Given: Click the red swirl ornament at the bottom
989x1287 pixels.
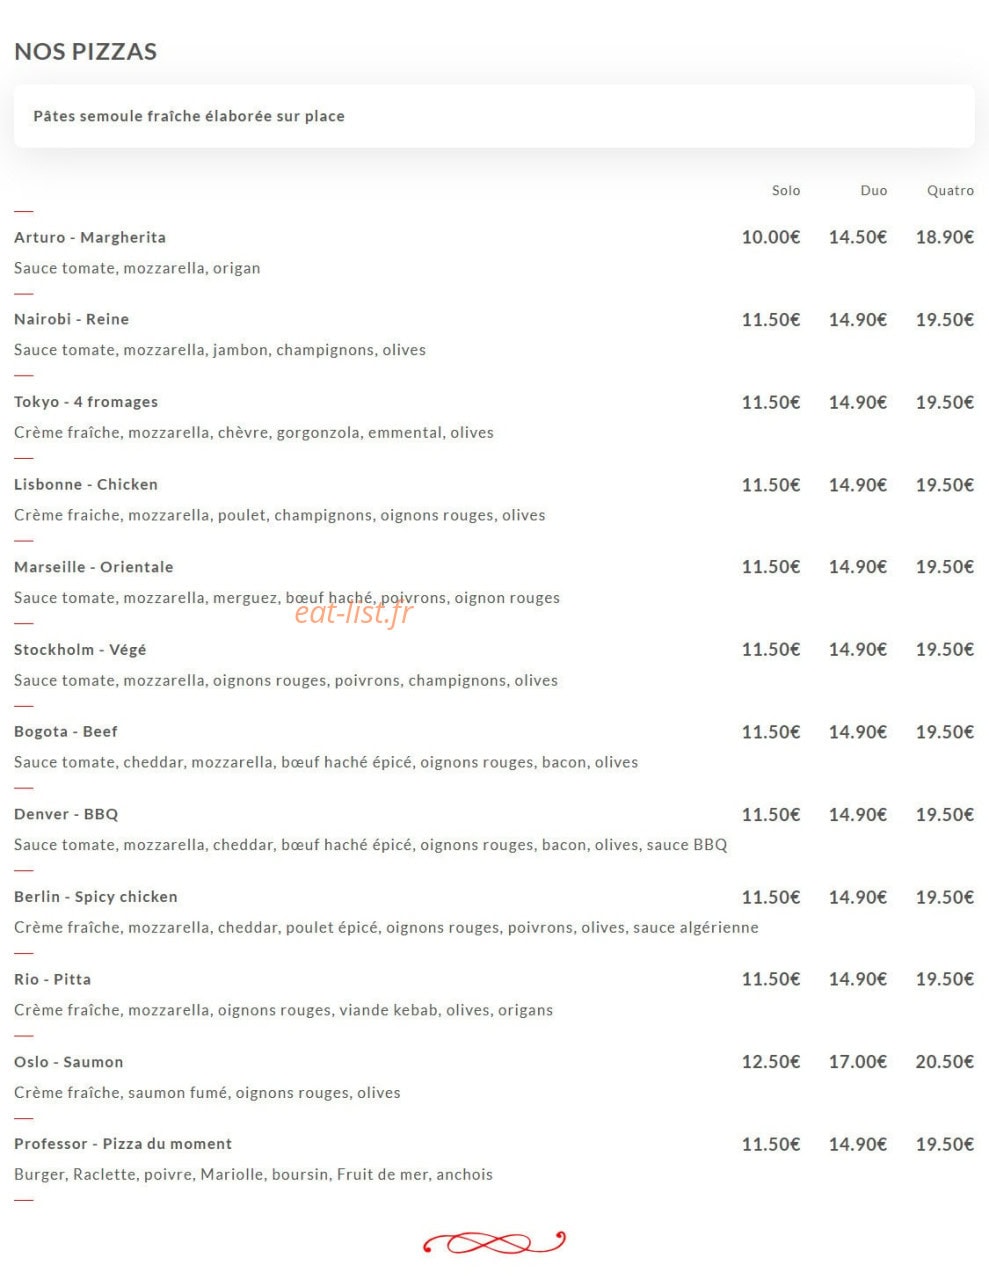Looking at the screenshot, I should (494, 1243).
